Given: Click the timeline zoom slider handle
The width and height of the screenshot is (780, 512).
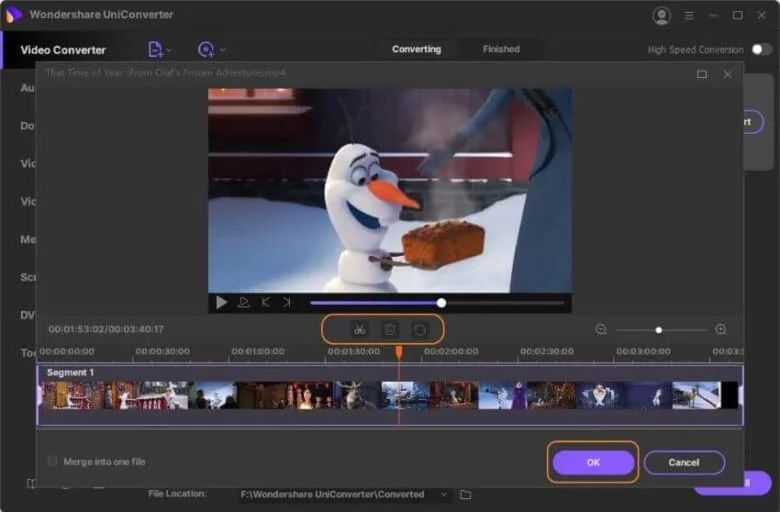Looking at the screenshot, I should [659, 330].
